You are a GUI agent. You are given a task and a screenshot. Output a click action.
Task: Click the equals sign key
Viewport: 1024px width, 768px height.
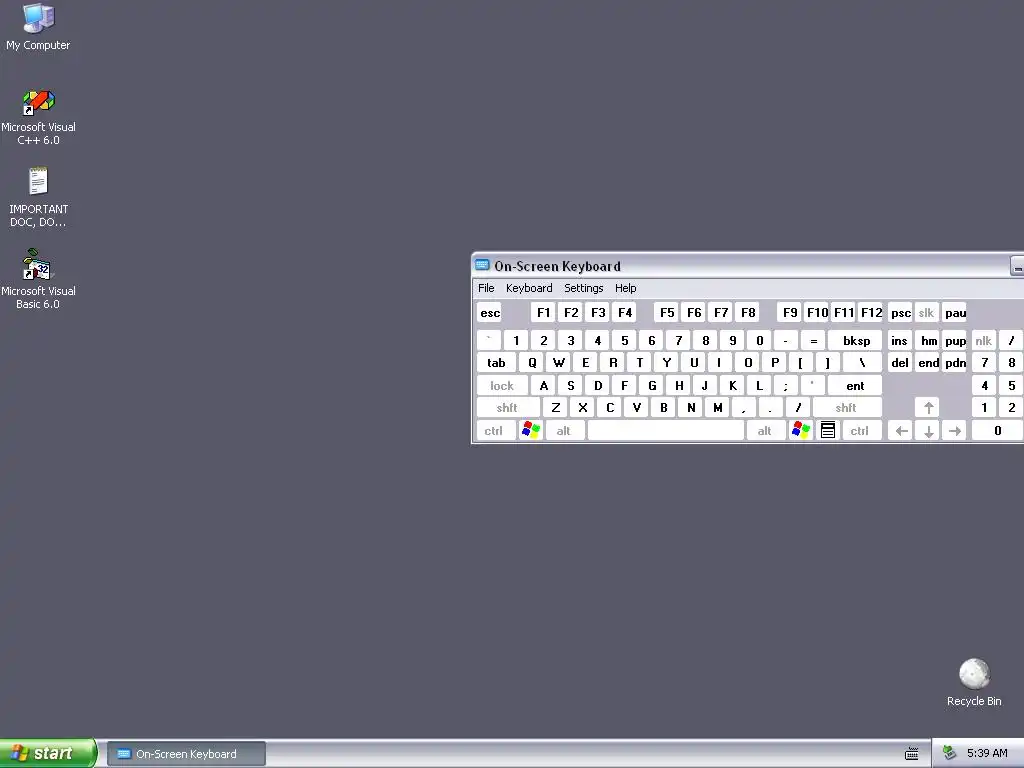pos(813,340)
